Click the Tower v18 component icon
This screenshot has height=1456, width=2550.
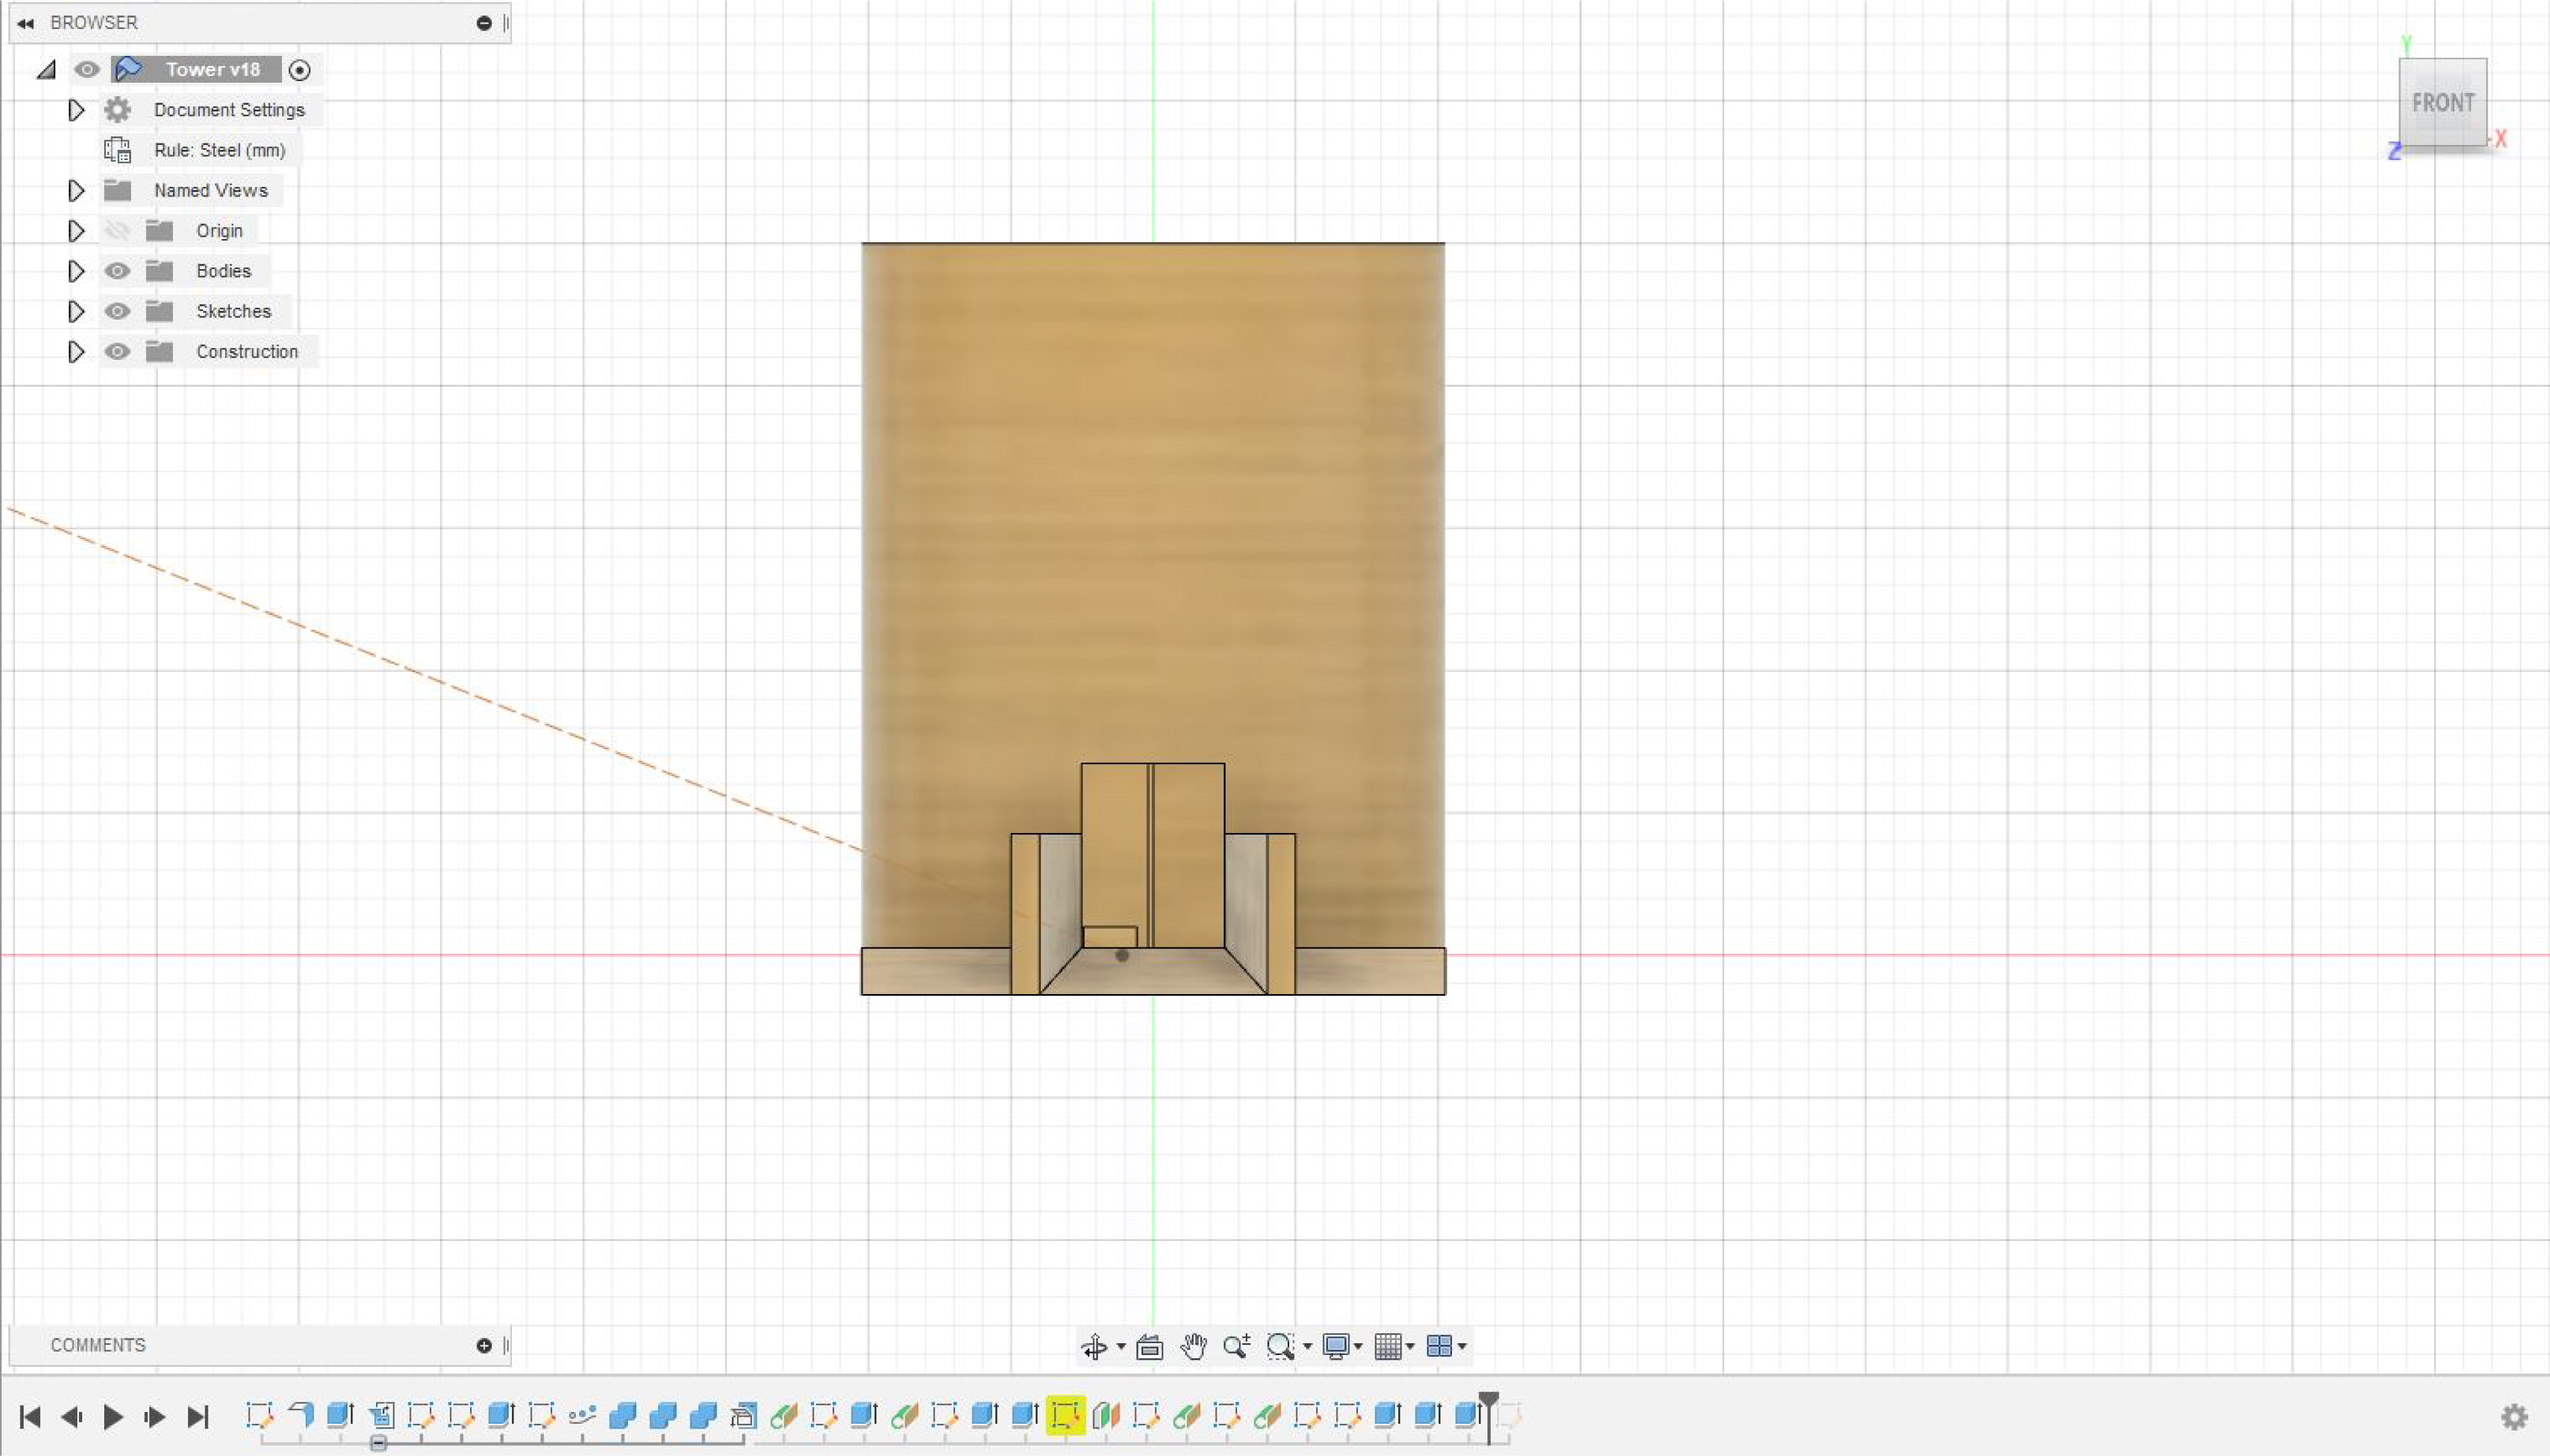pyautogui.click(x=128, y=69)
